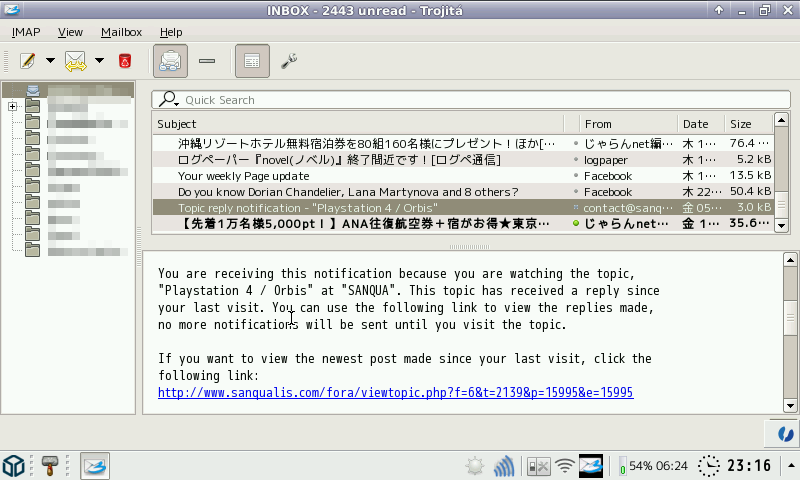Open the dropdown arrow next to the Reply icon
800x480 pixels.
pos(100,61)
